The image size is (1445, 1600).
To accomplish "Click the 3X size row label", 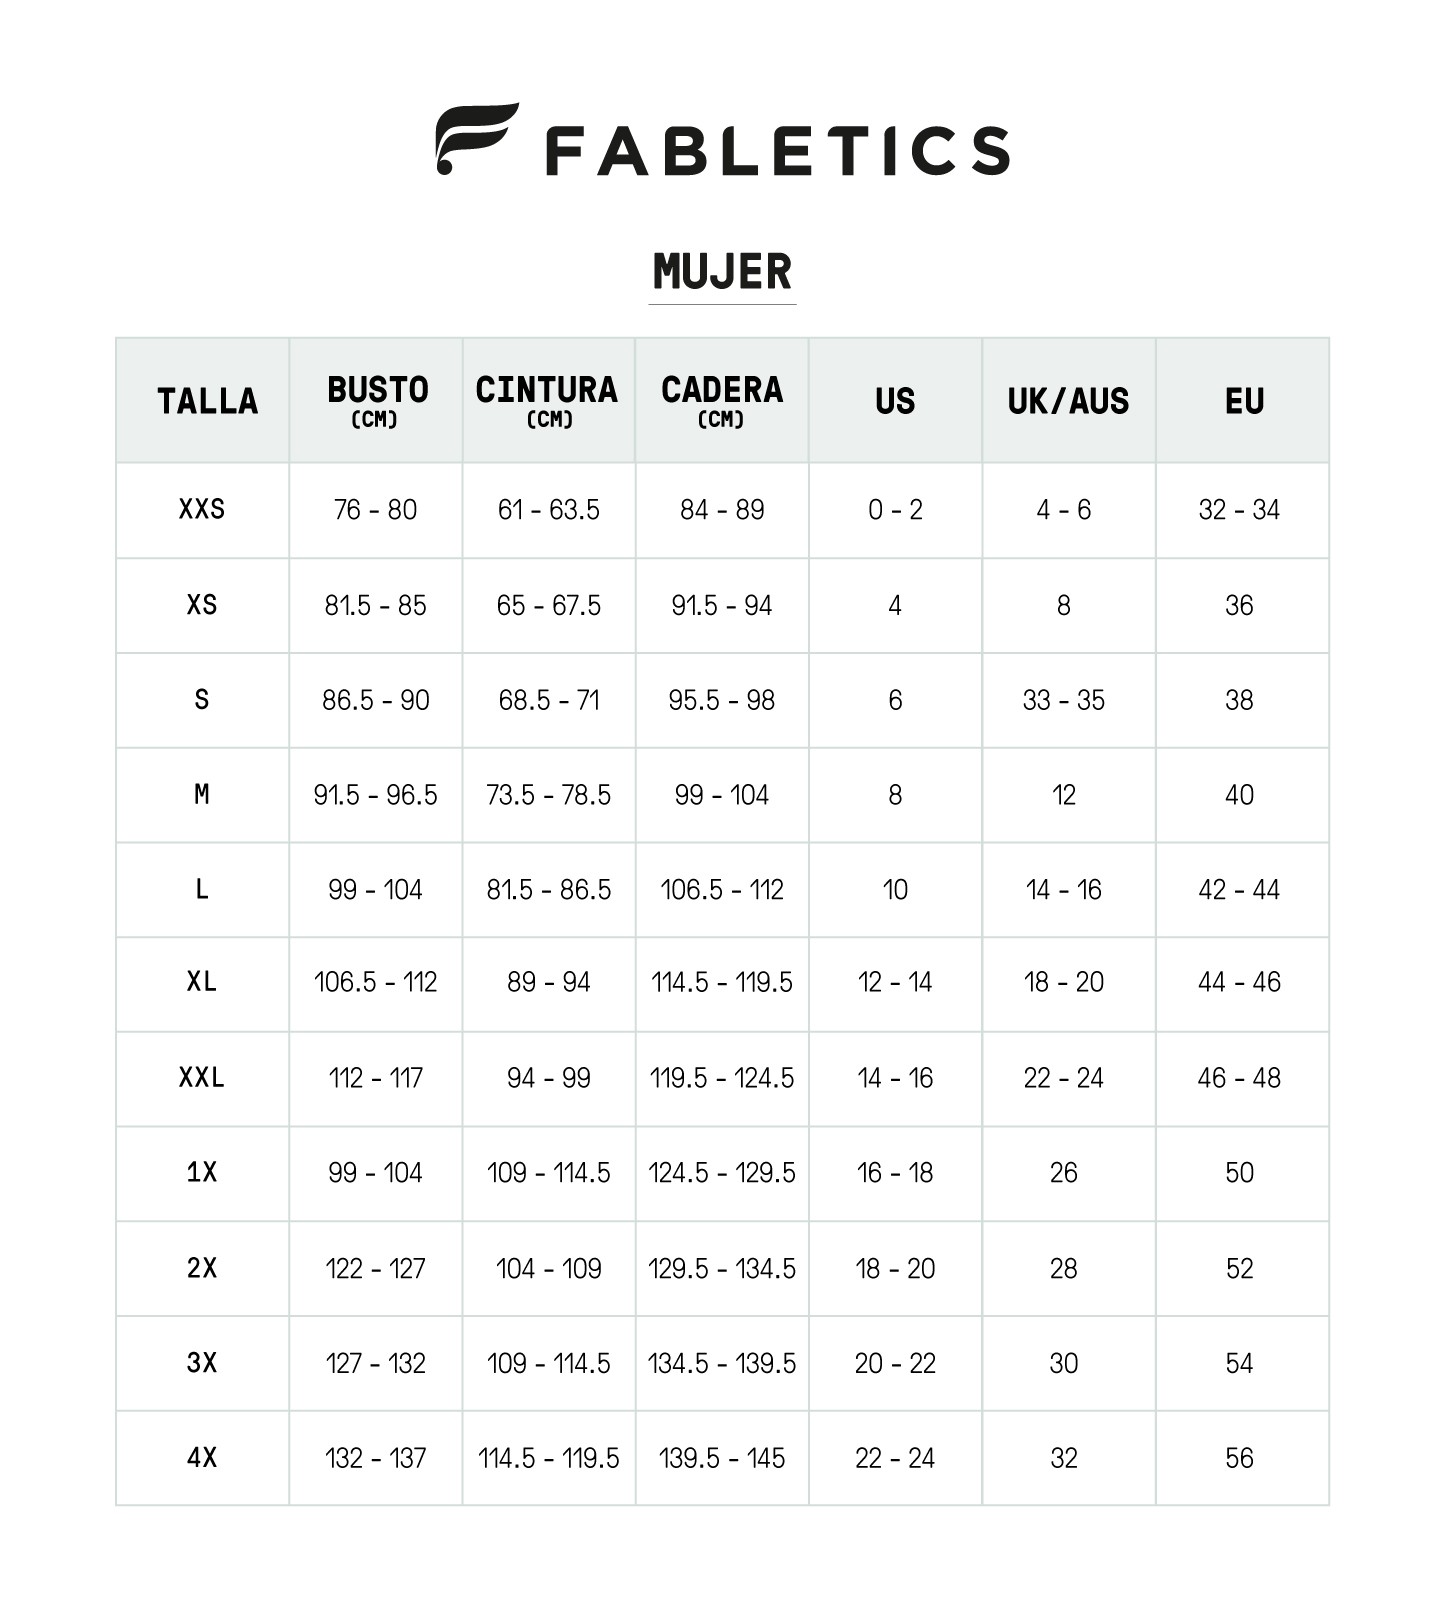I will click(x=202, y=1363).
